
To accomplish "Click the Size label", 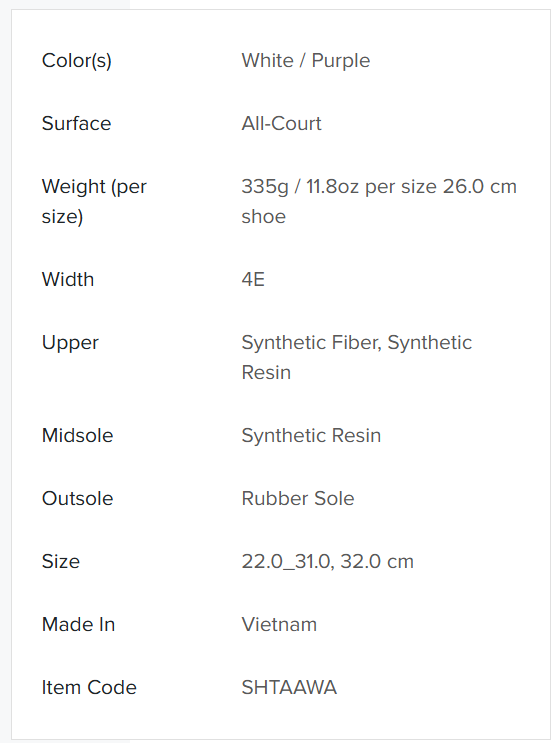I will coord(61,561).
